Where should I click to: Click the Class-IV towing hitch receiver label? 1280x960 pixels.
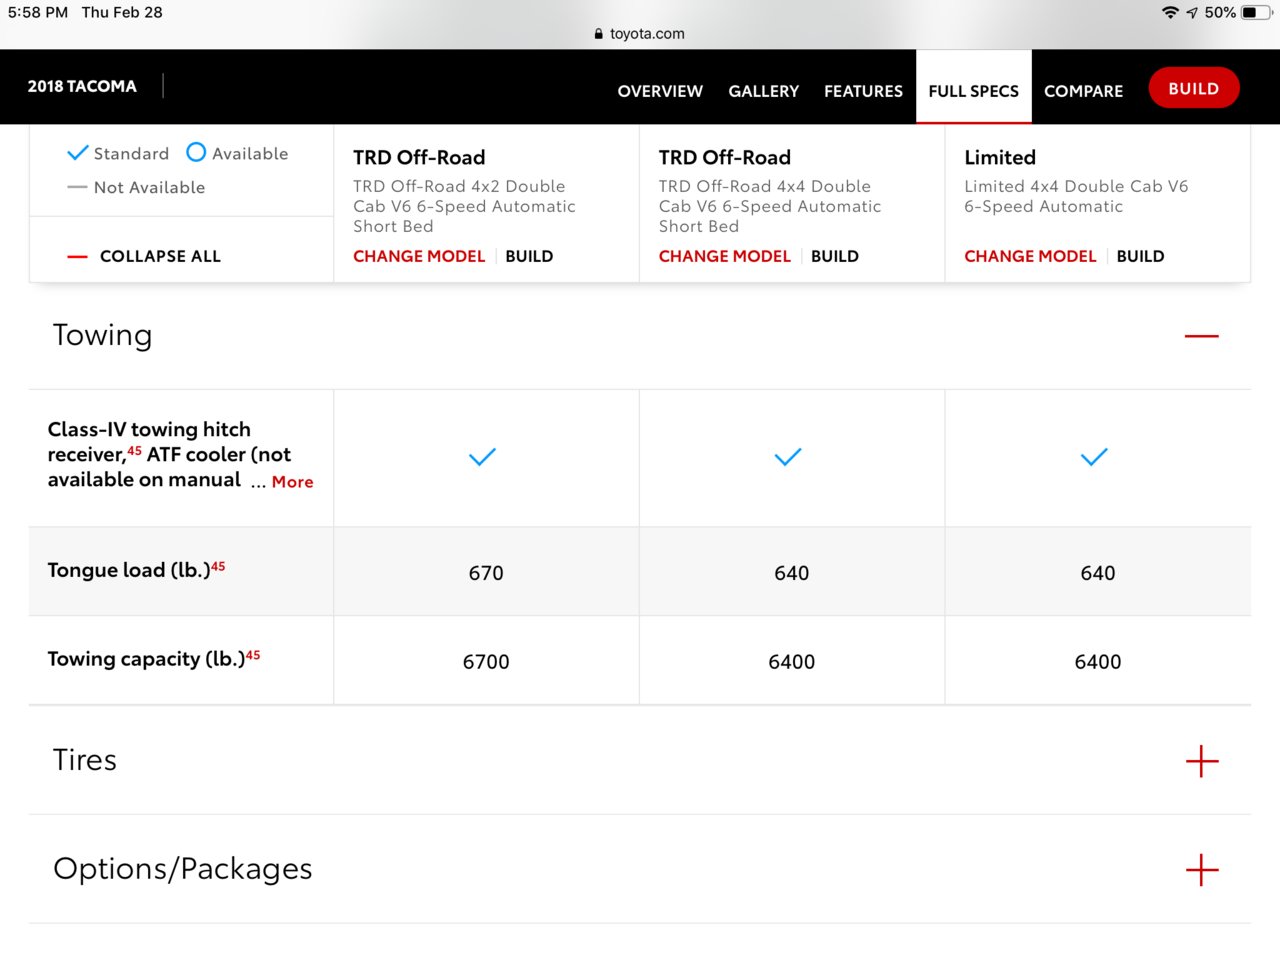170,454
